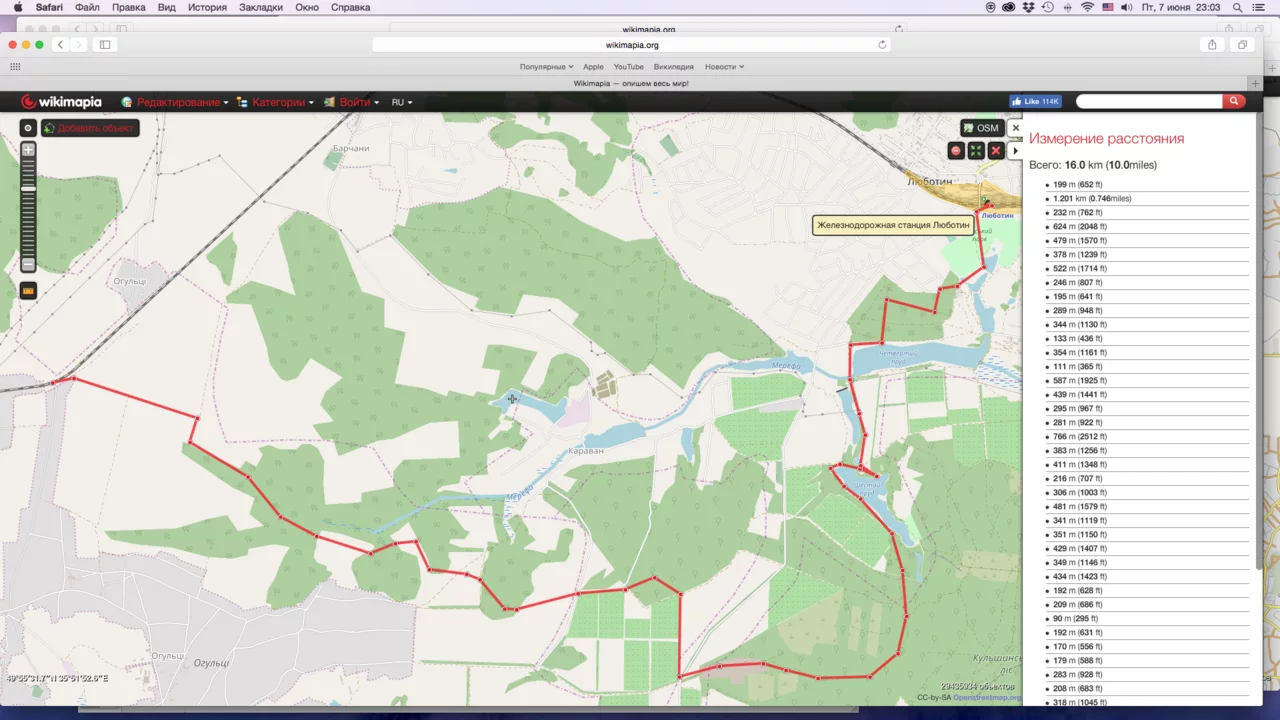
Task: Click the Wi-Fi status icon
Action: [1087, 7]
